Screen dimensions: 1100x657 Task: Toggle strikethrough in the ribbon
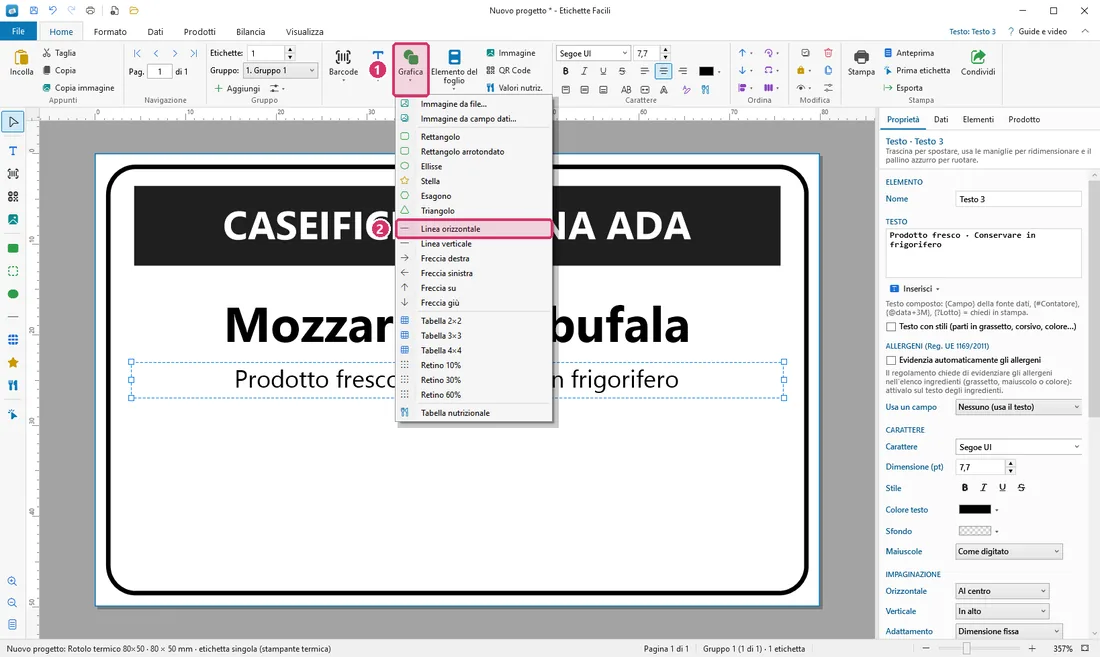pos(622,71)
